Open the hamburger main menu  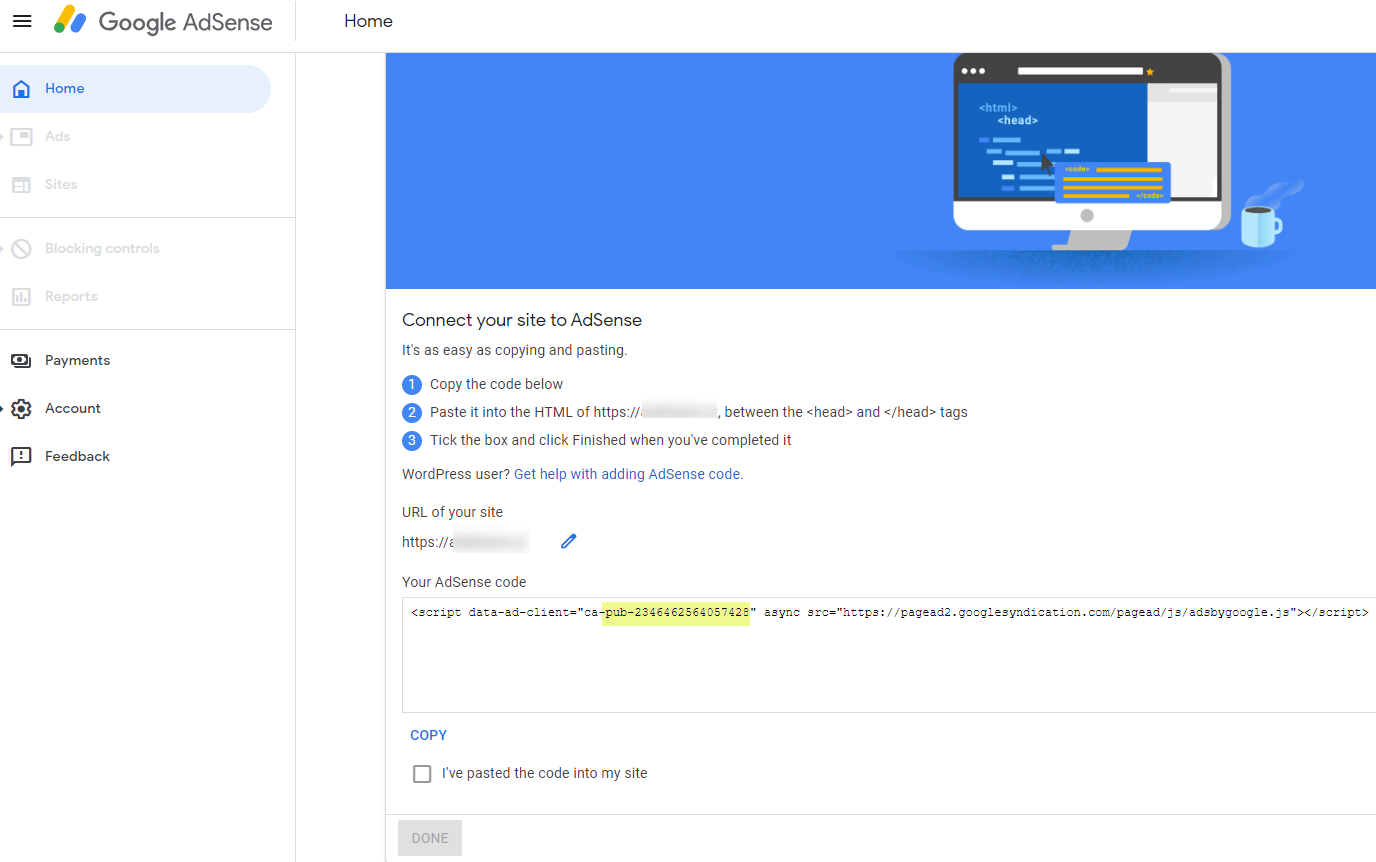(22, 21)
